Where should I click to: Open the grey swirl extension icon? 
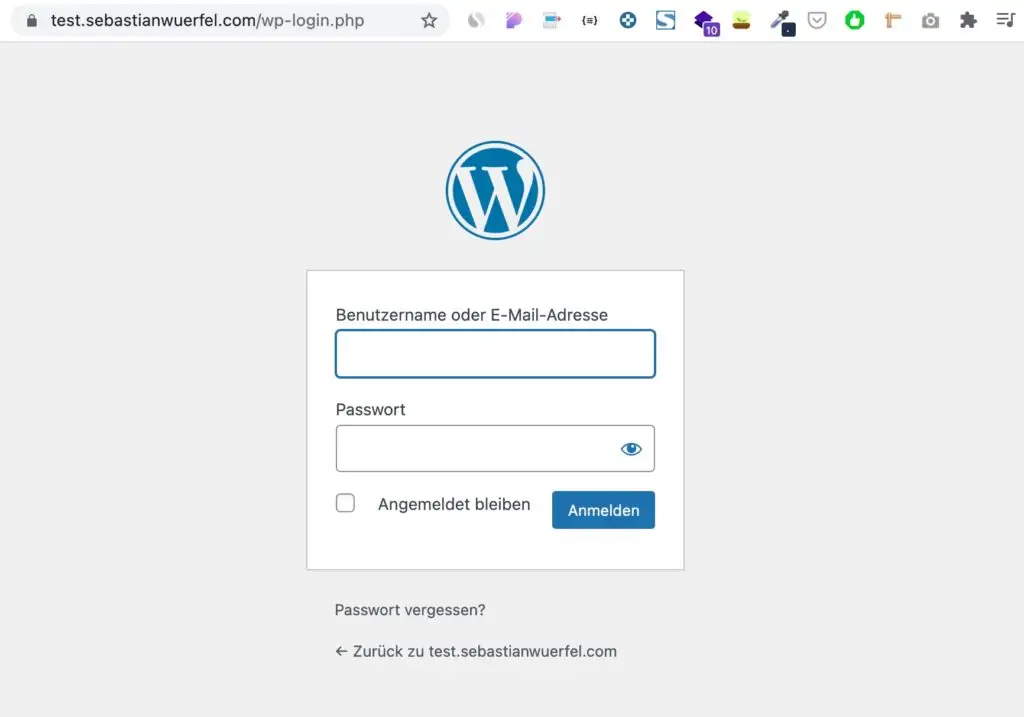pyautogui.click(x=476, y=21)
